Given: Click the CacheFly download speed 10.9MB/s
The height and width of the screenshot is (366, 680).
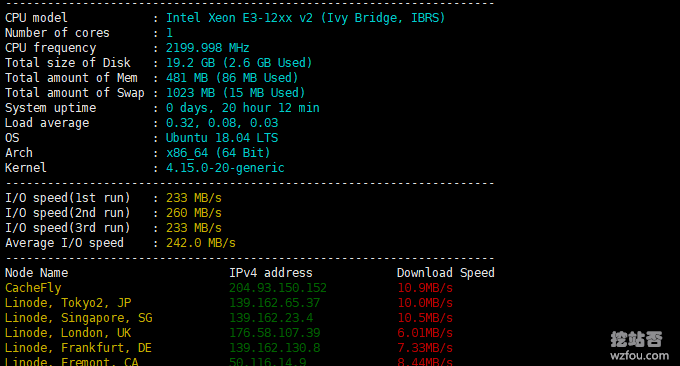Looking at the screenshot, I should click(x=425, y=288).
